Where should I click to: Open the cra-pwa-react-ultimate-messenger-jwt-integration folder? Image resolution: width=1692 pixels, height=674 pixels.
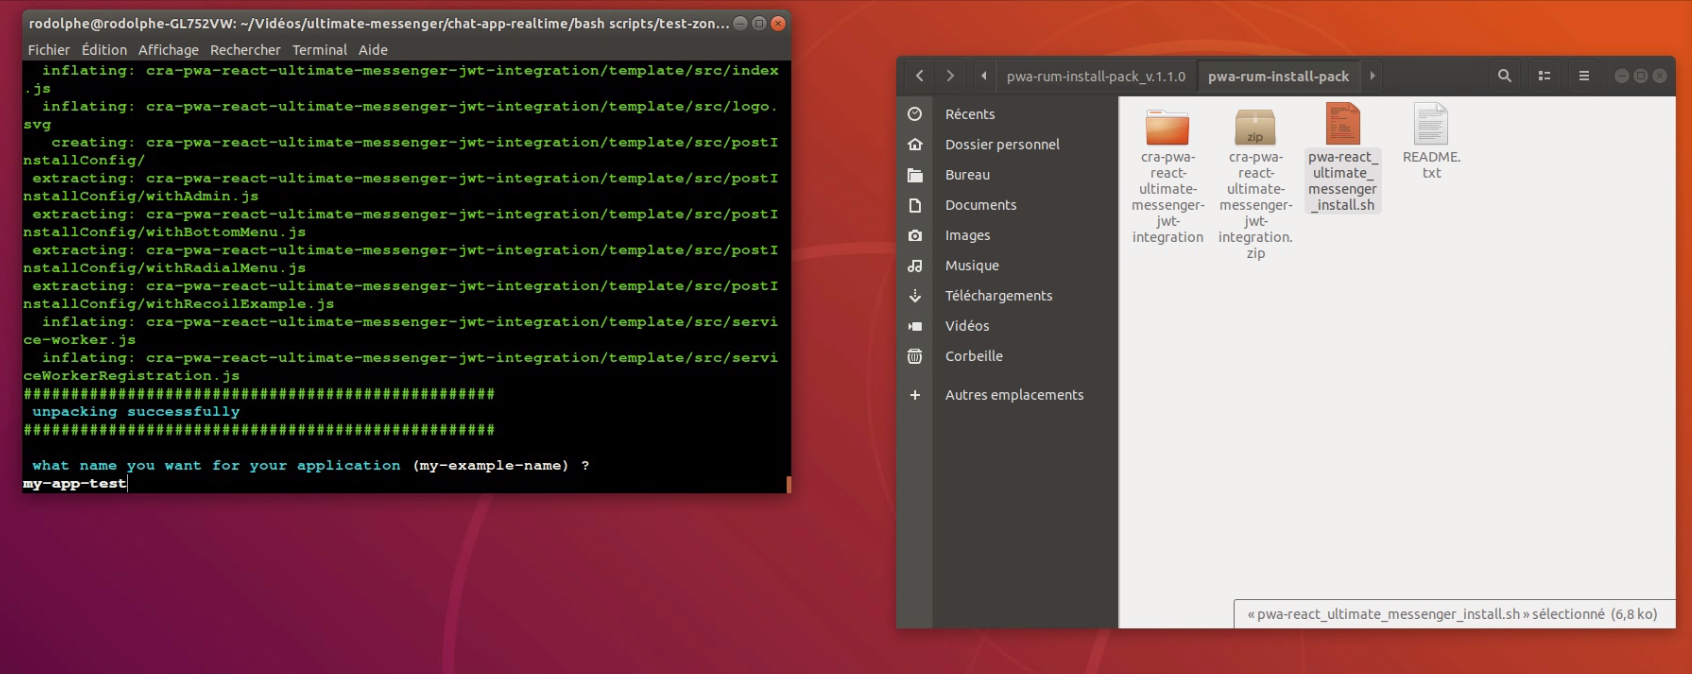[x=1167, y=128]
